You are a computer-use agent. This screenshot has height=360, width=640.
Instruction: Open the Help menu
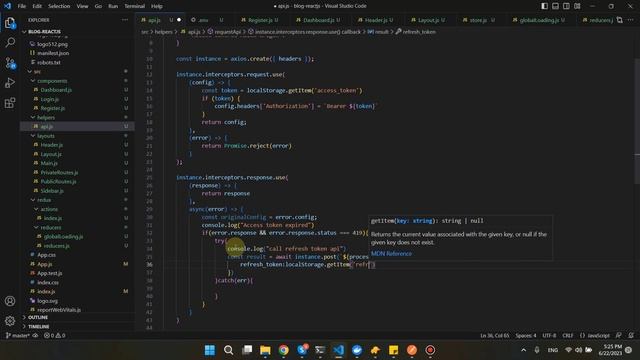(157, 6)
